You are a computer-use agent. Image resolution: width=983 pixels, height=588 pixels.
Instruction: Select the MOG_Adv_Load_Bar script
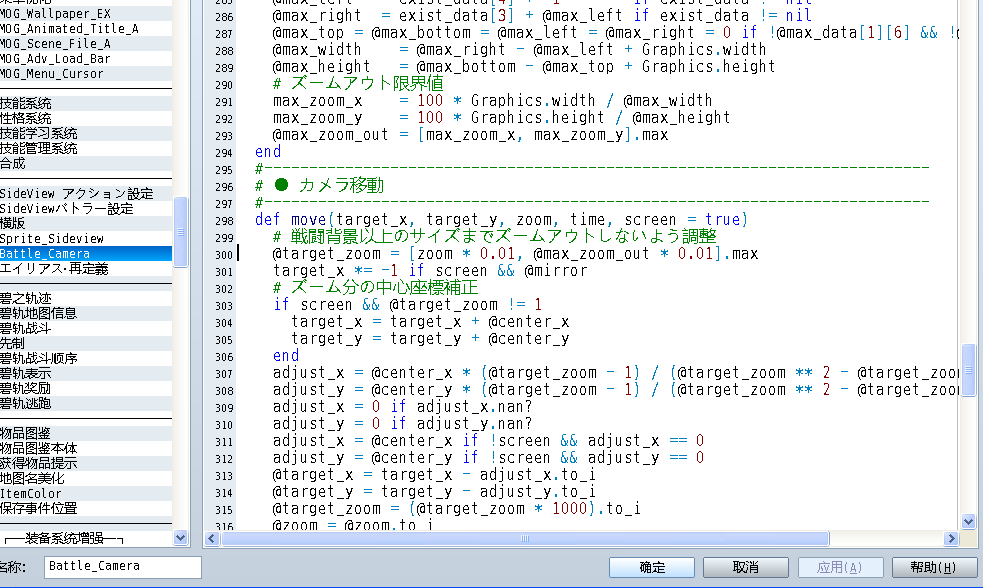[86, 58]
